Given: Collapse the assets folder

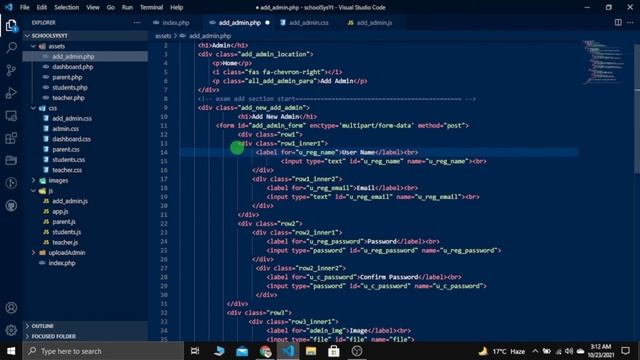Looking at the screenshot, I should pyautogui.click(x=85, y=46).
